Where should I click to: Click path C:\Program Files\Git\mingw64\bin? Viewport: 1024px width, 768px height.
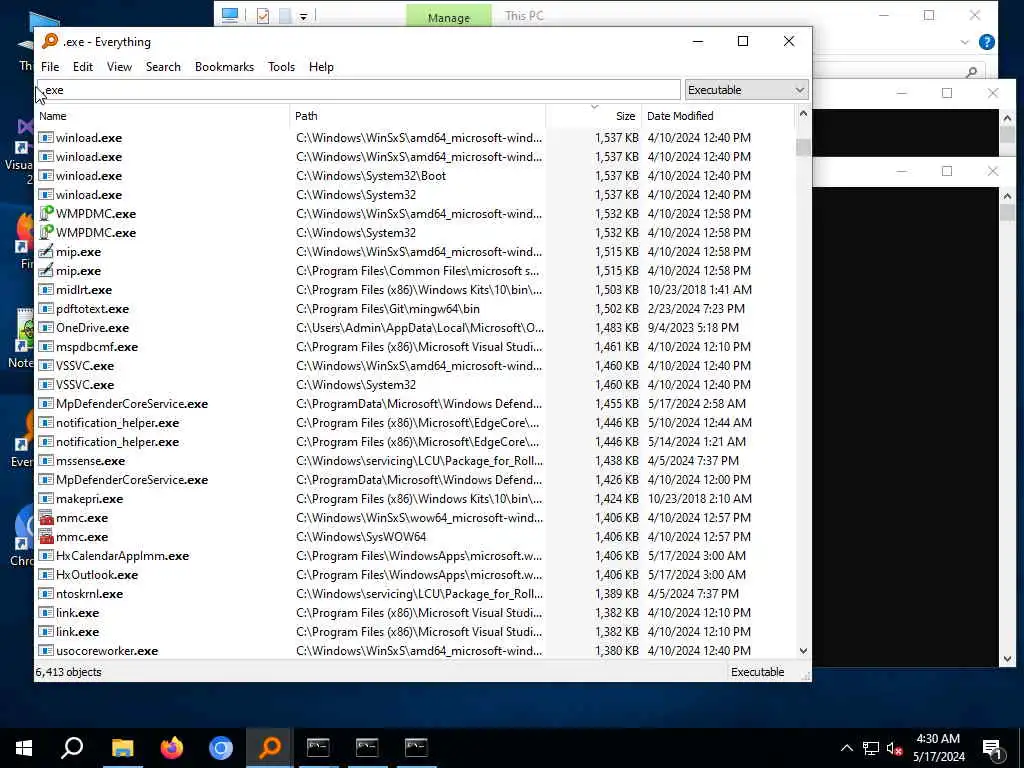pos(388,309)
